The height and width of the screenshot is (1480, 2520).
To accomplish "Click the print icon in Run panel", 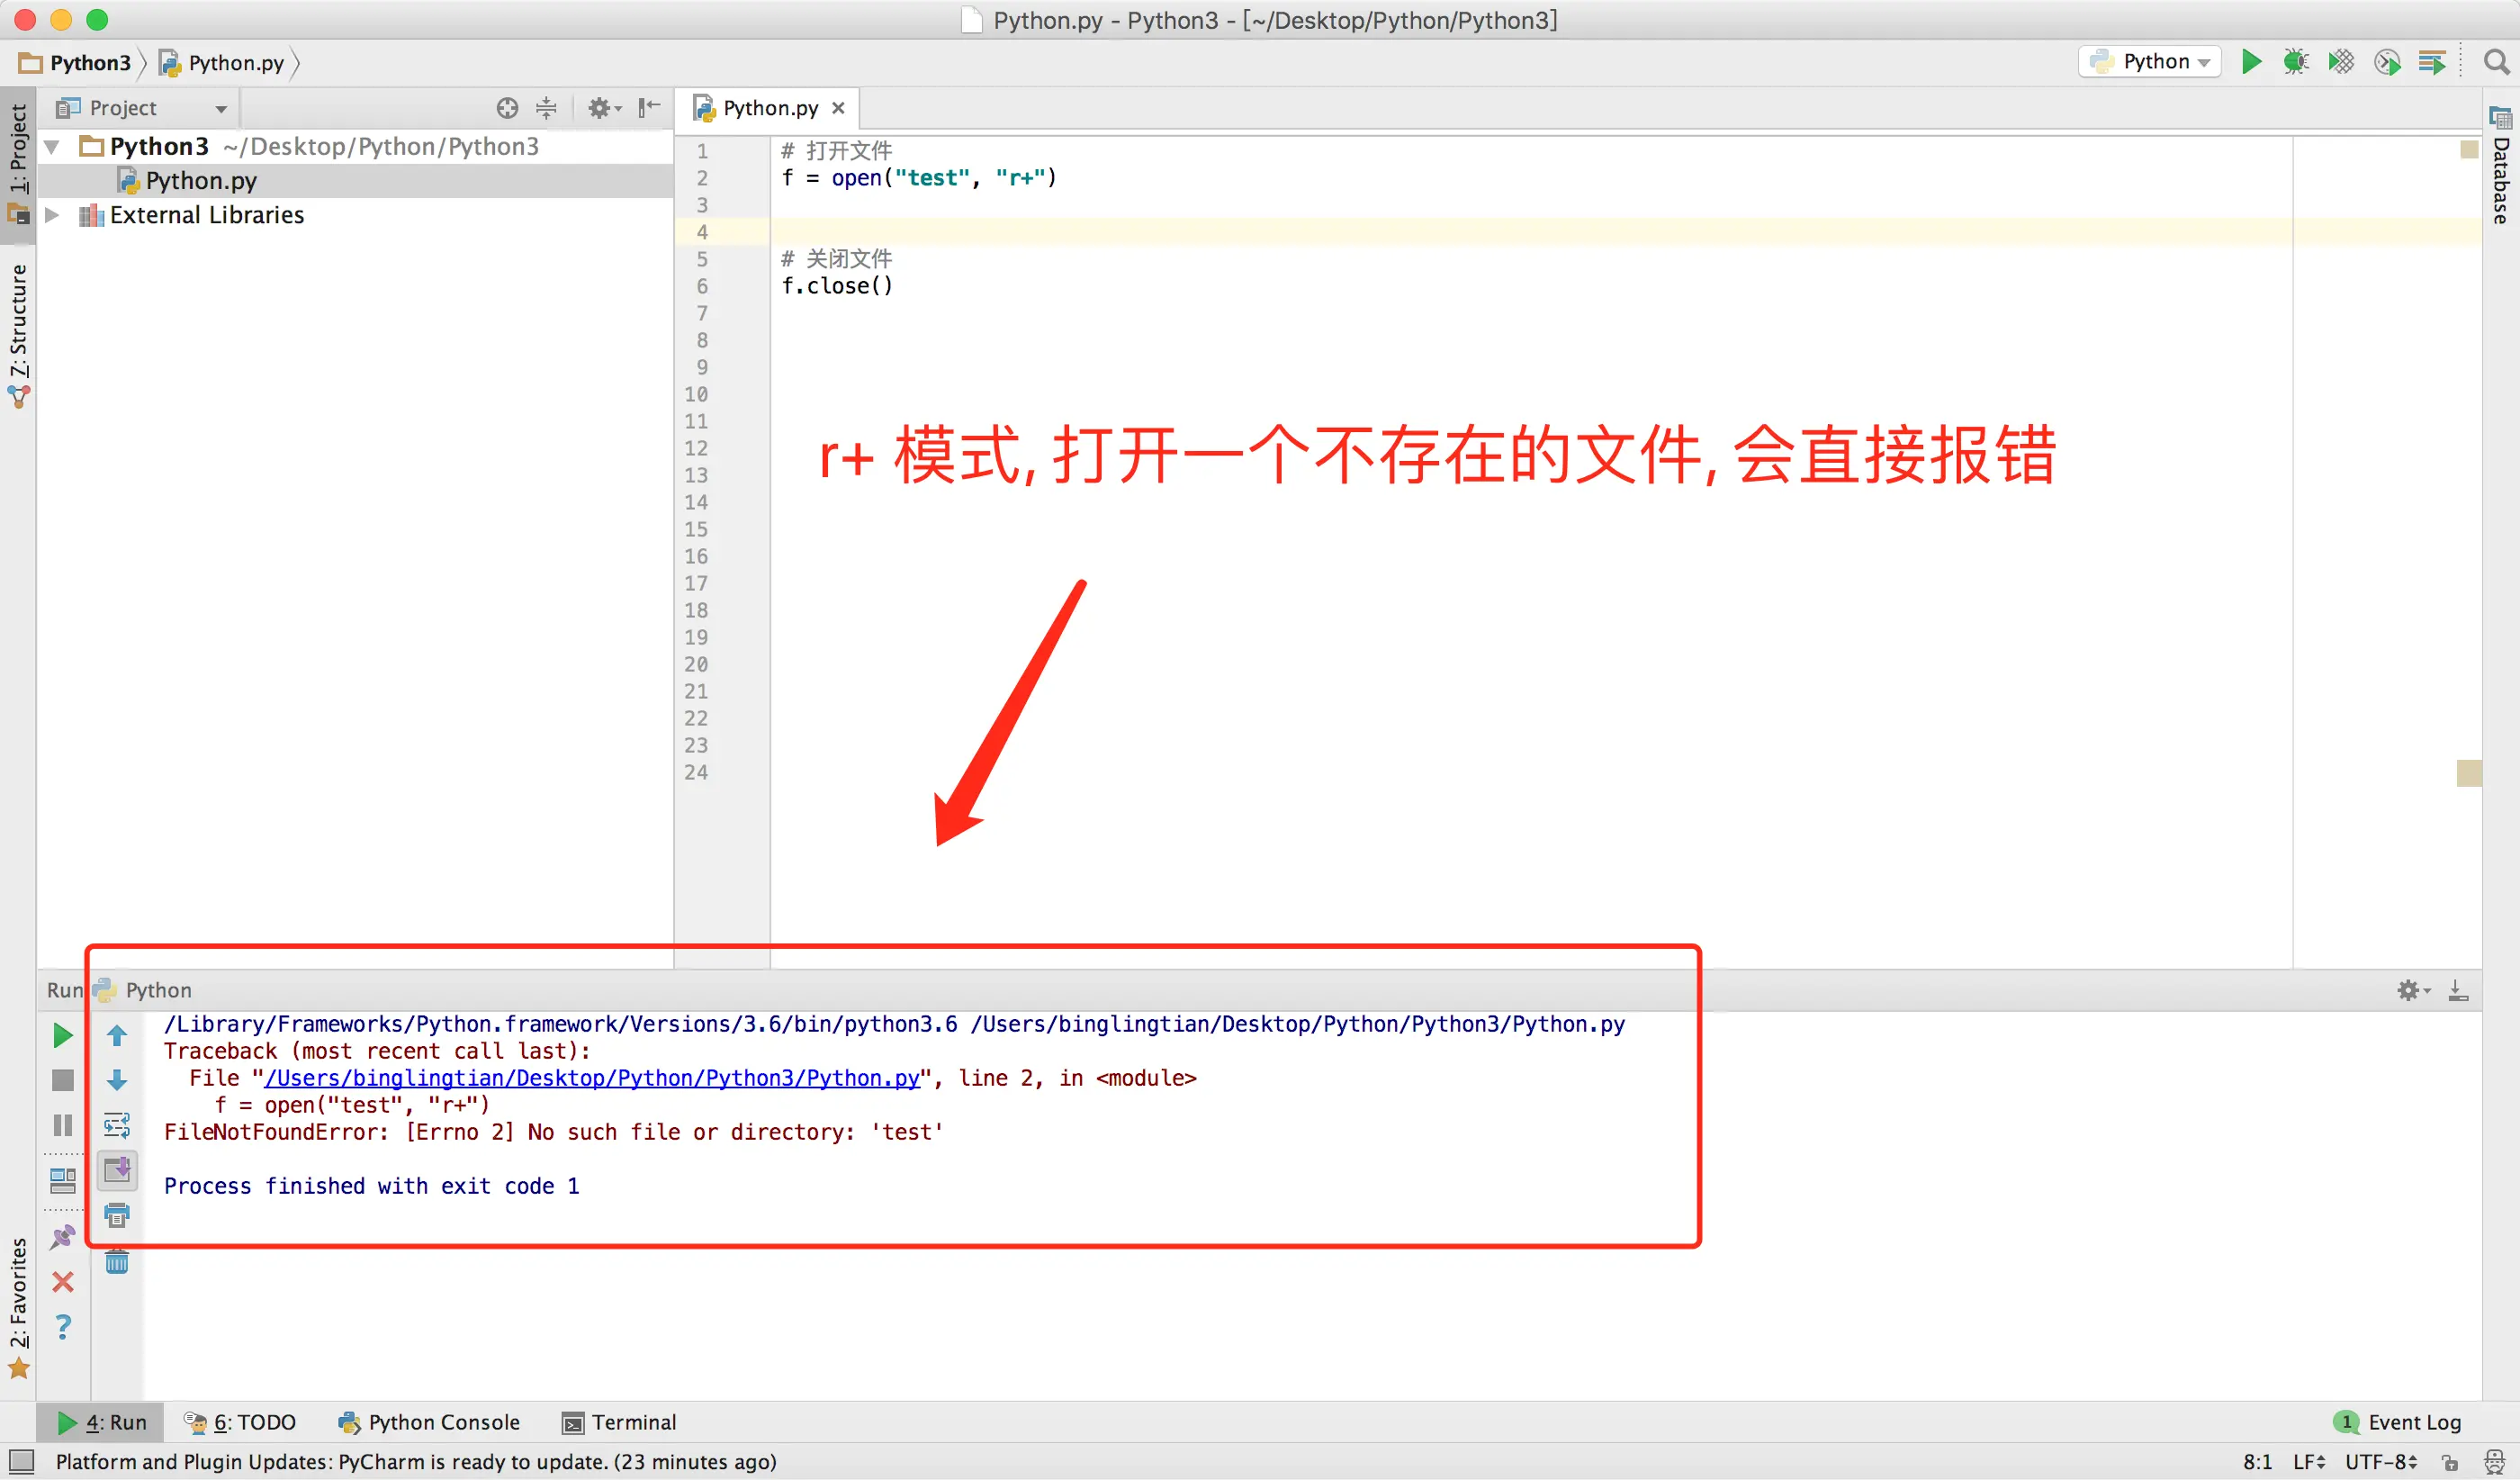I will pyautogui.click(x=117, y=1216).
